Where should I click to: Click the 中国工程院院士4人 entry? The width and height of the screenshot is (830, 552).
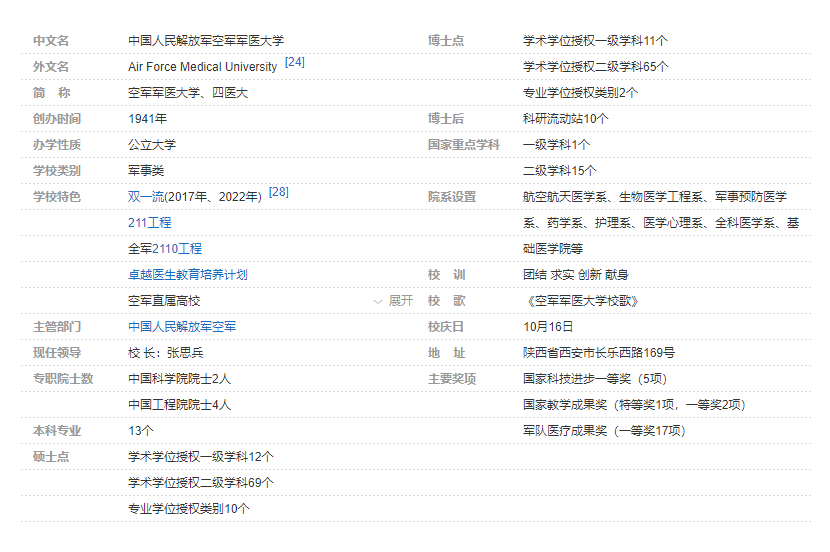coord(180,405)
